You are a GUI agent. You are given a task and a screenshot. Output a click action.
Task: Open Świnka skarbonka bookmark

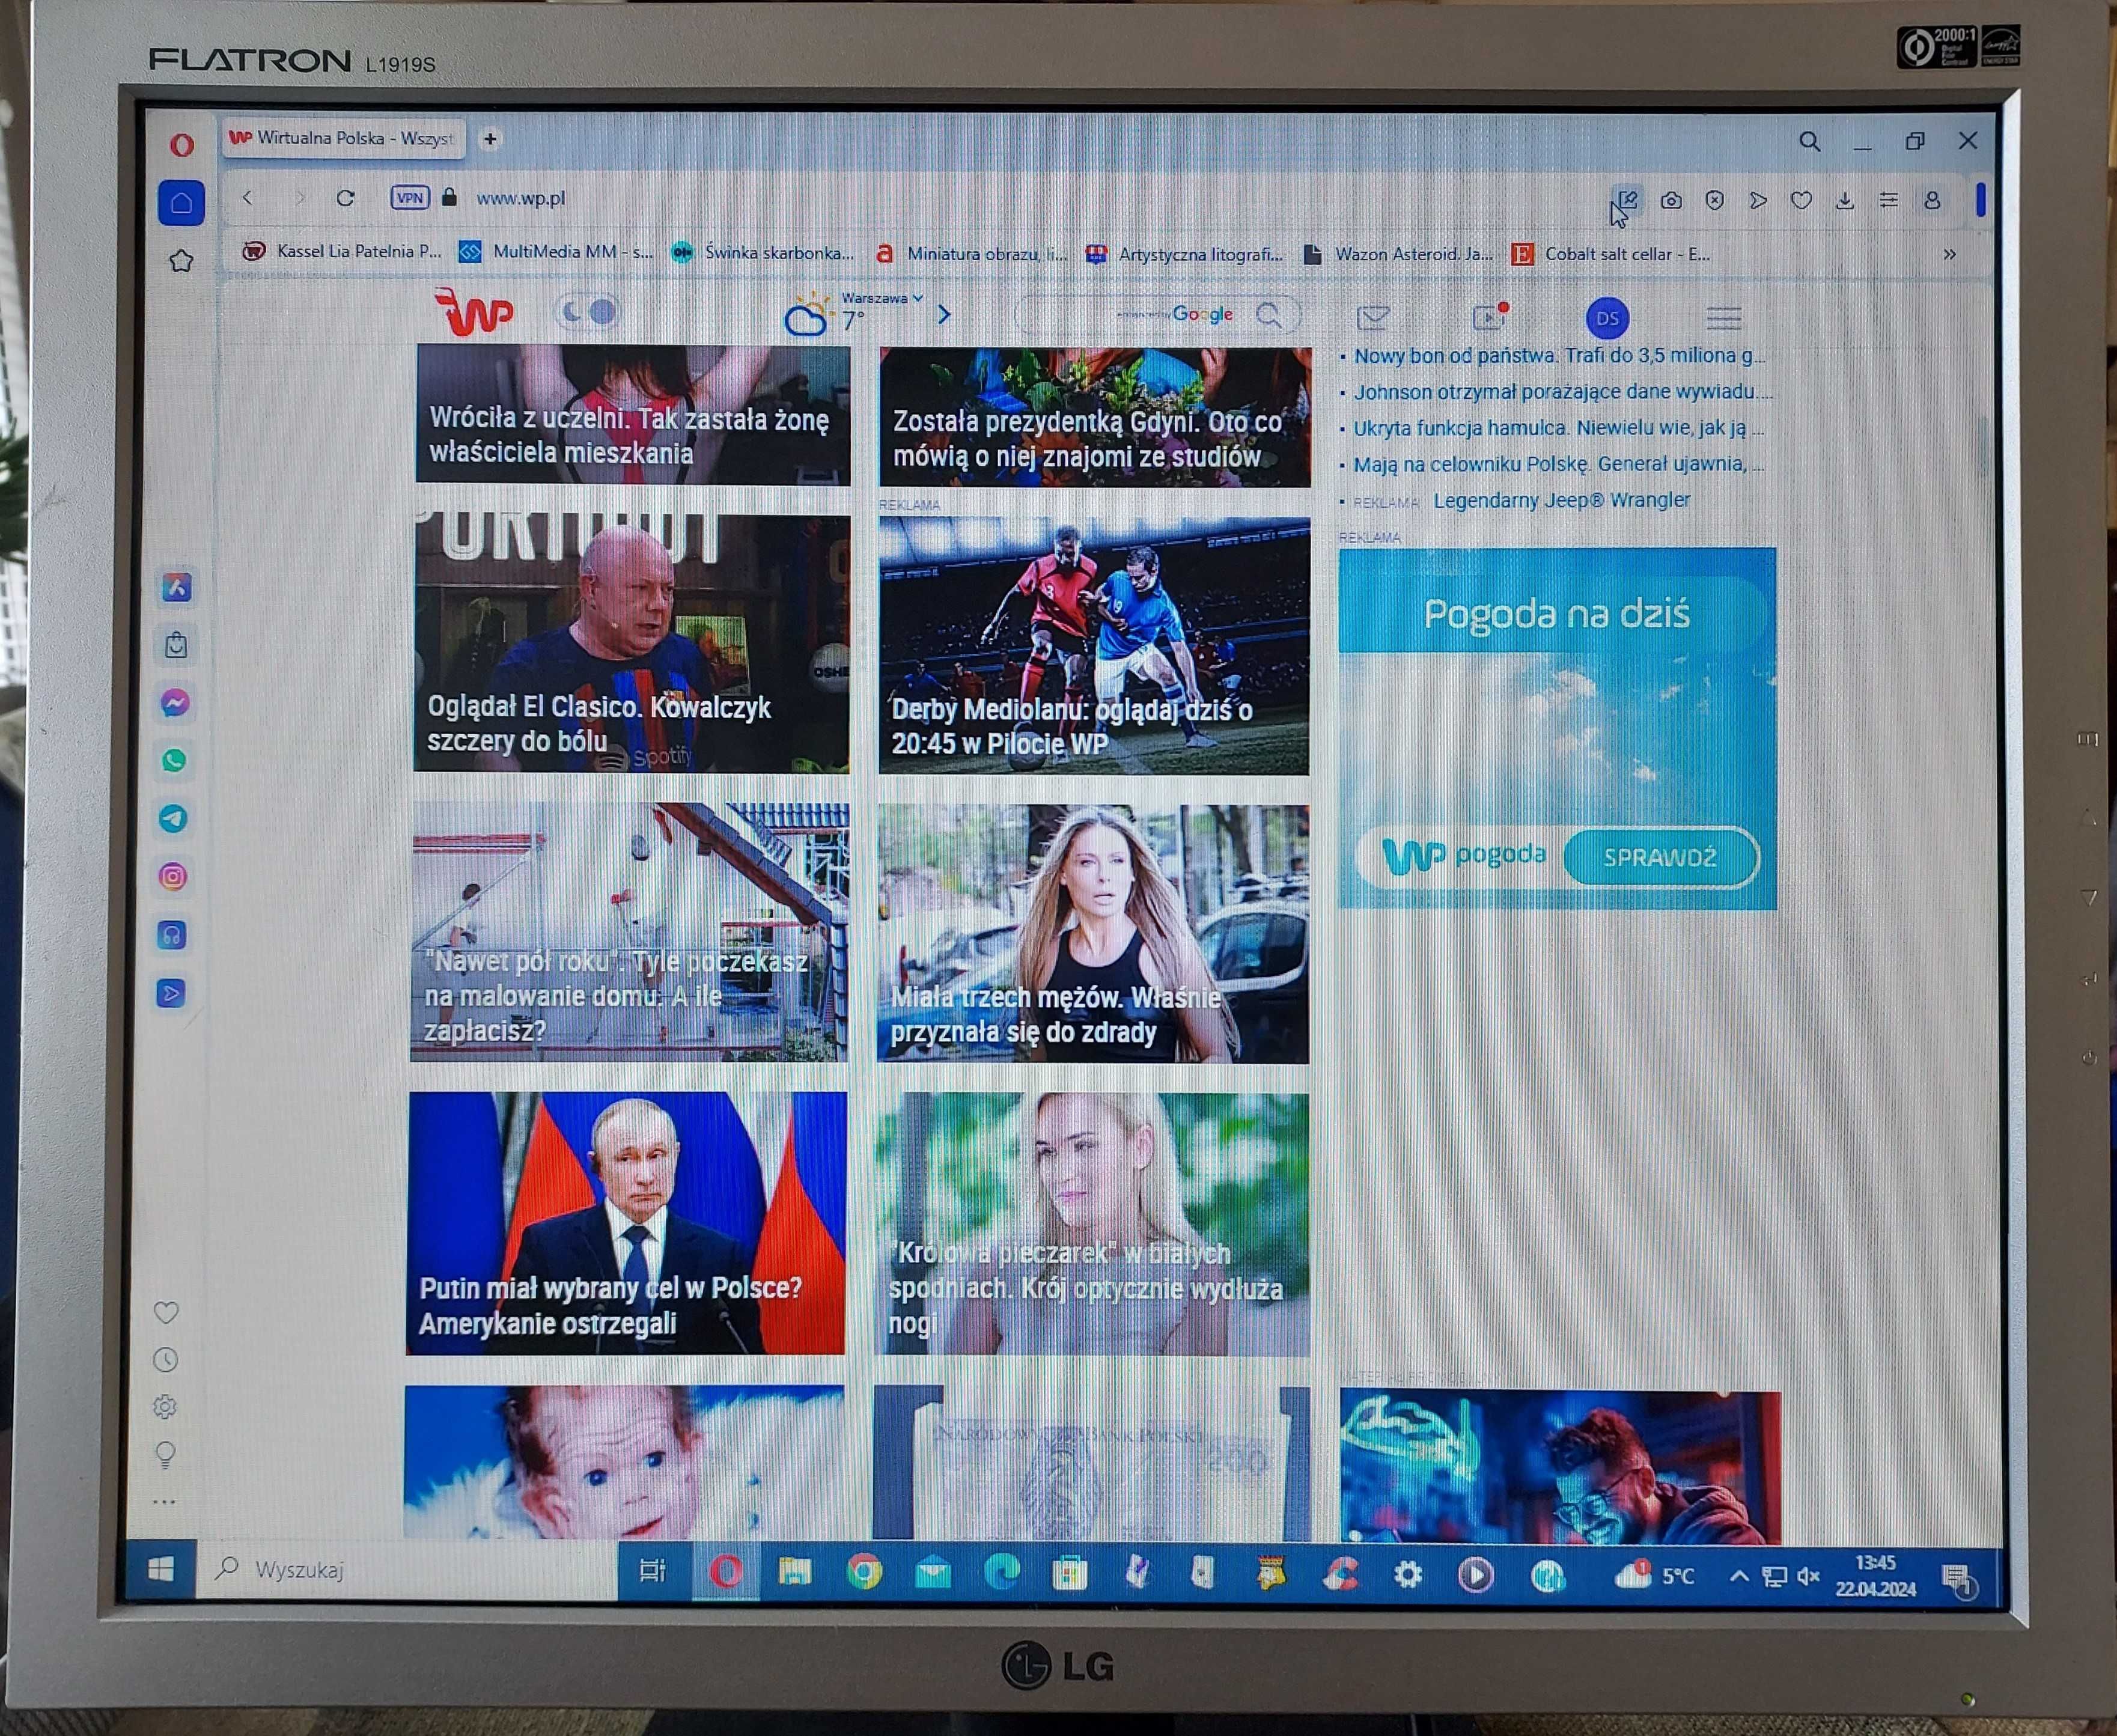pos(763,253)
